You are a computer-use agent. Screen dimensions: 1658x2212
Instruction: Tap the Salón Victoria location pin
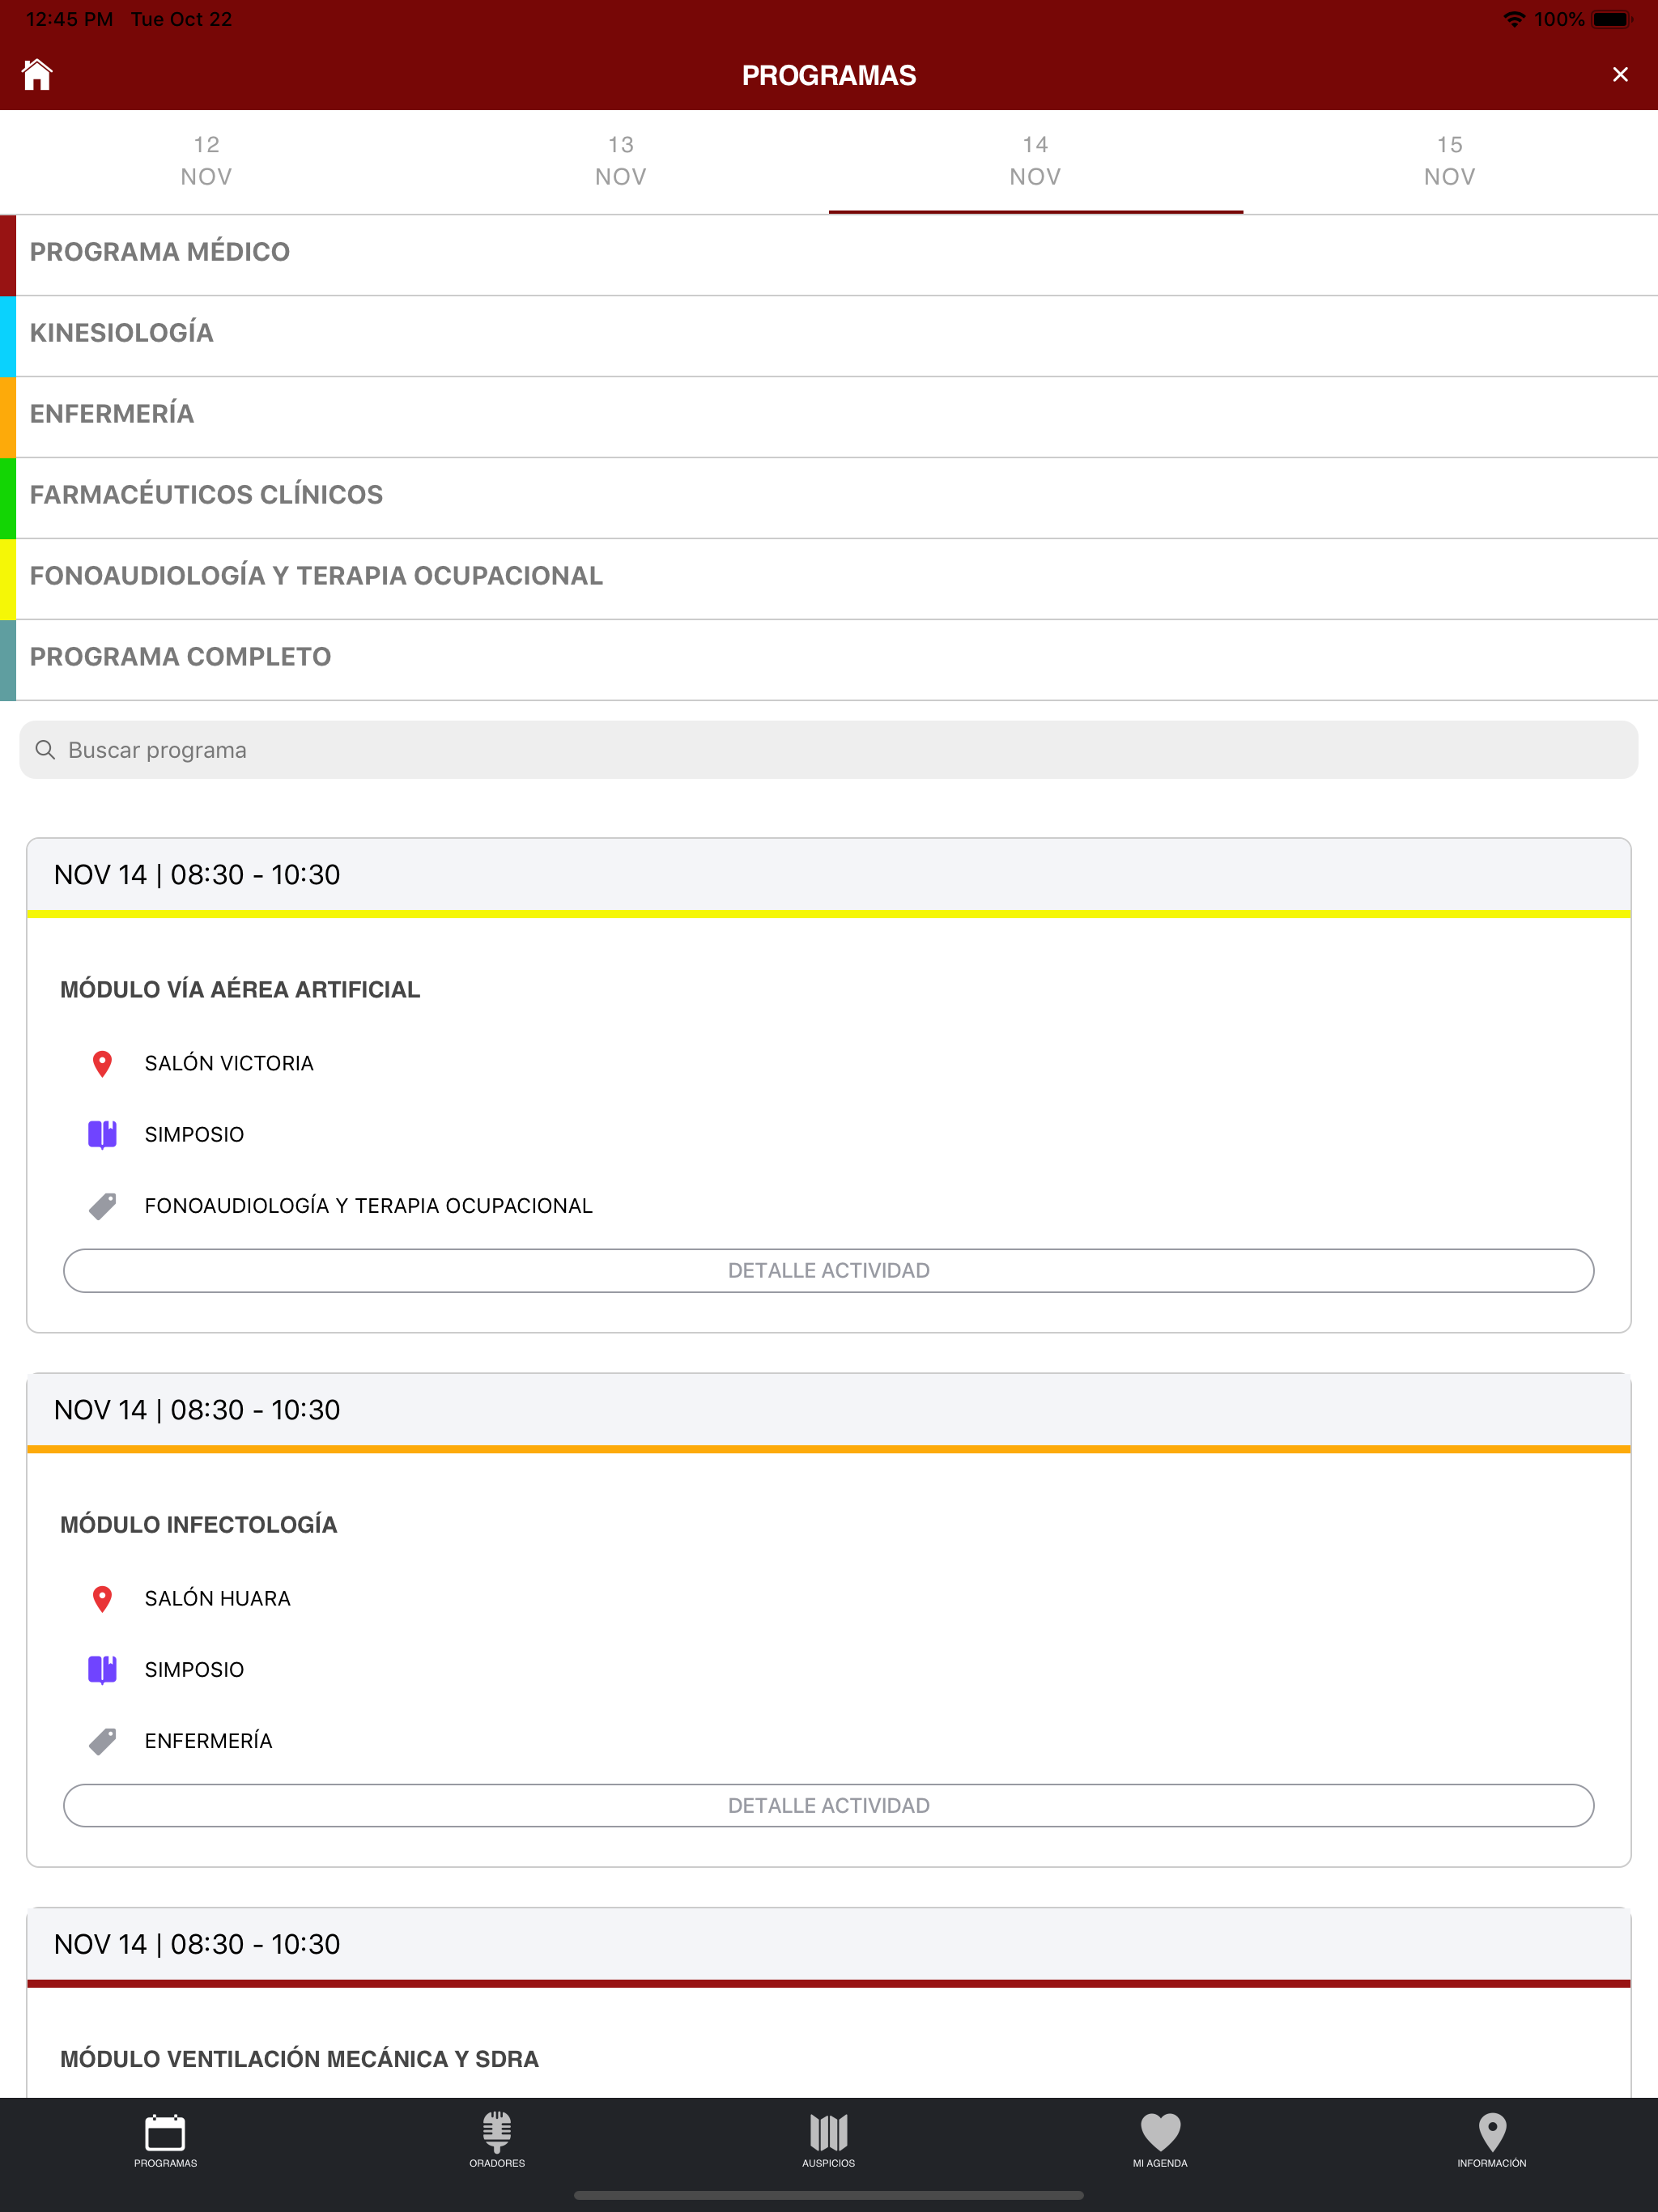pyautogui.click(x=102, y=1063)
